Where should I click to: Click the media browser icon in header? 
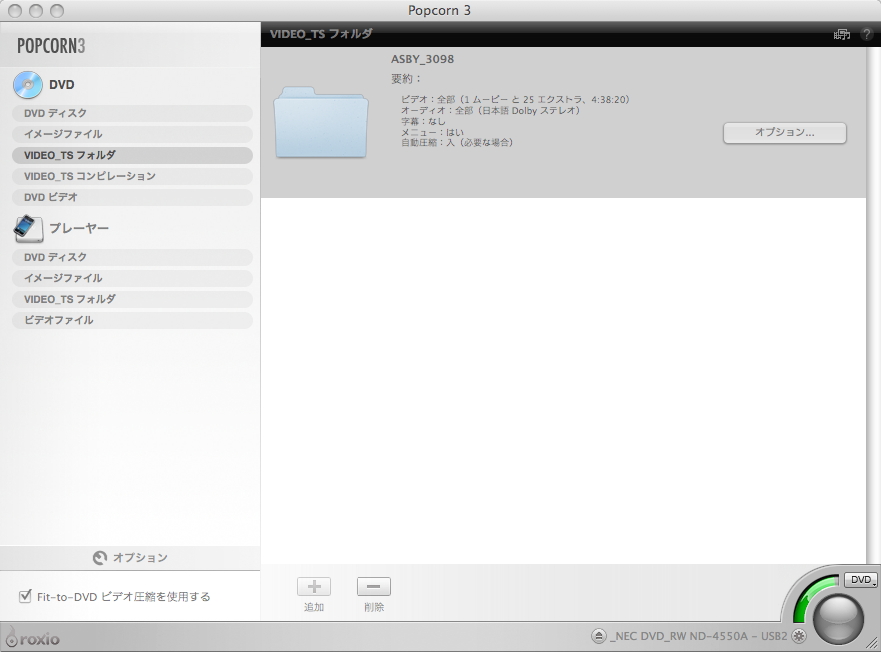click(x=841, y=34)
